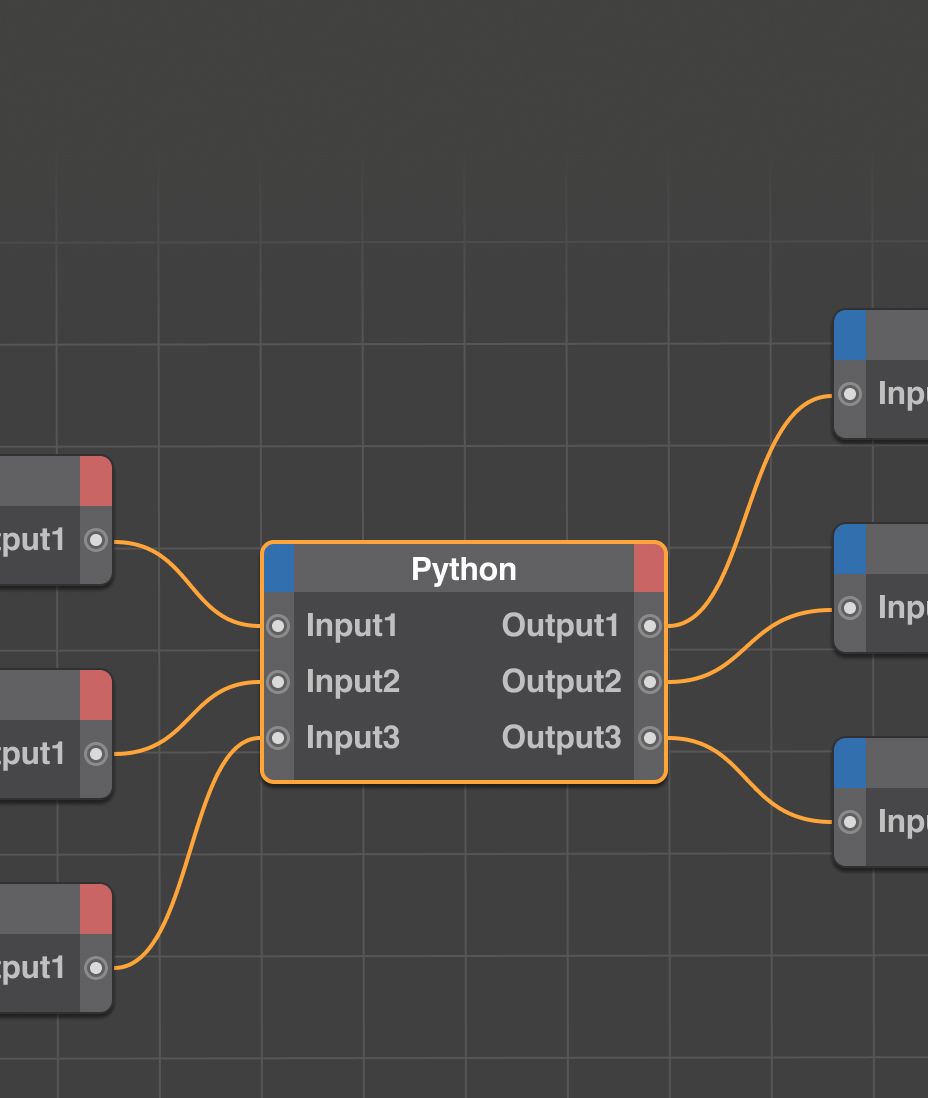This screenshot has width=928, height=1098.
Task: Open the Python node's red outputs menu
Action: (x=649, y=569)
